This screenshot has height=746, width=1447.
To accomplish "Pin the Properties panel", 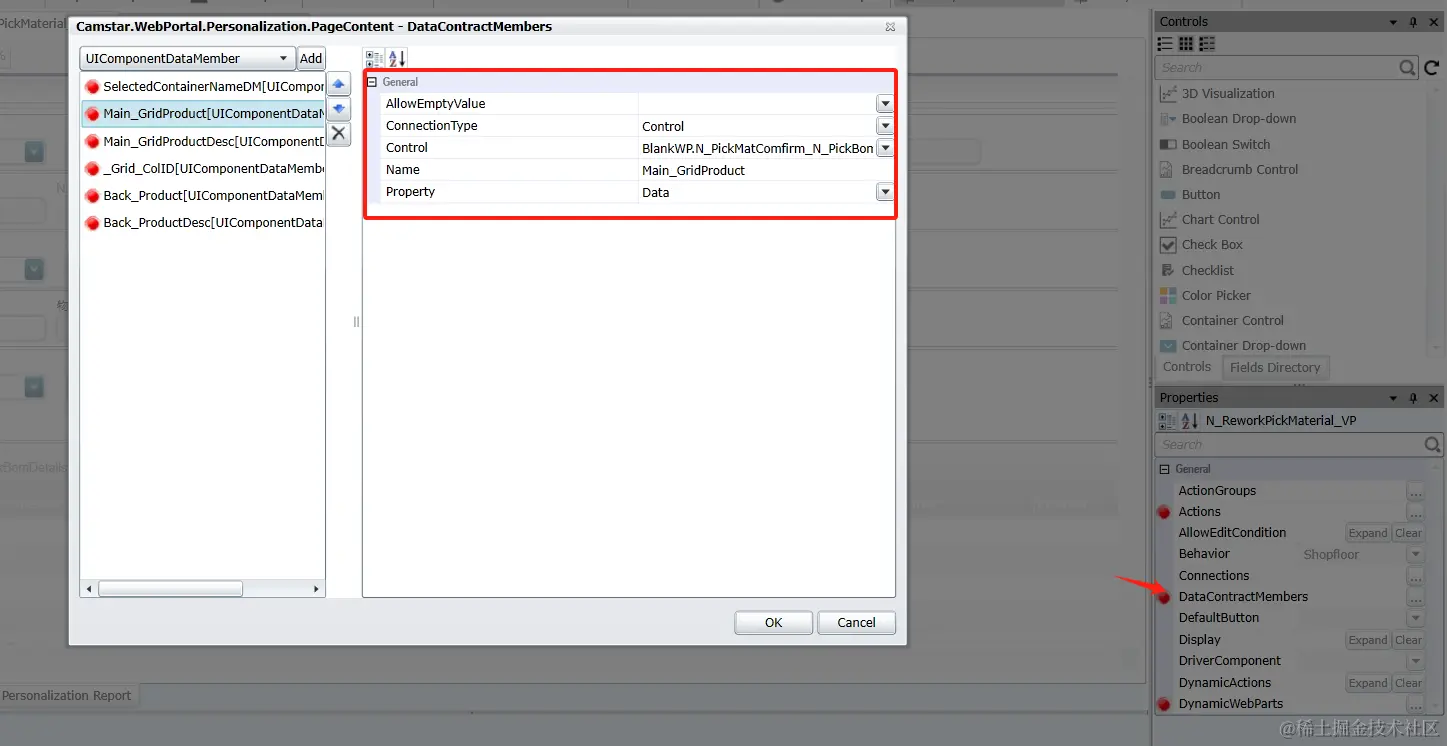I will 1413,398.
